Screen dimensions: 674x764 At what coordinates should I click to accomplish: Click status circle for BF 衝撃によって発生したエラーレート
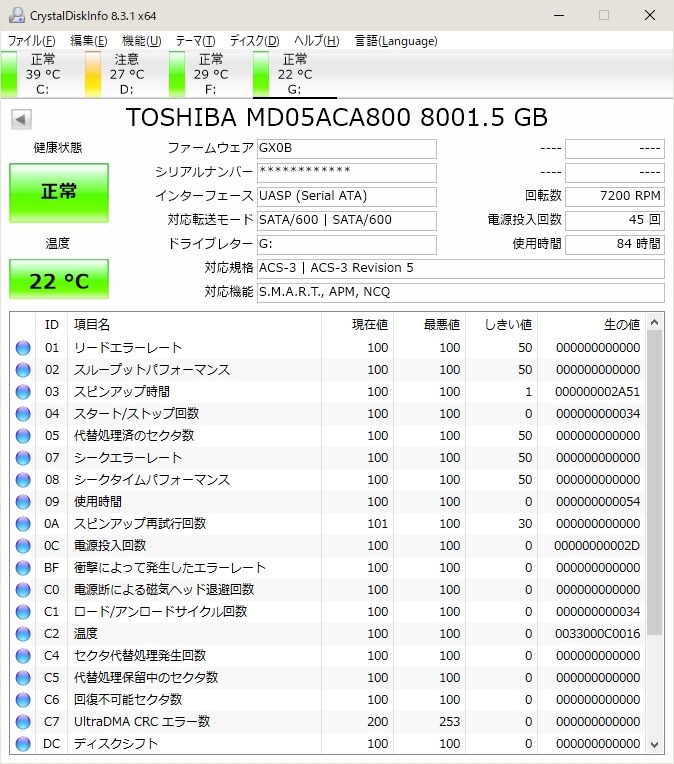click(x=23, y=568)
